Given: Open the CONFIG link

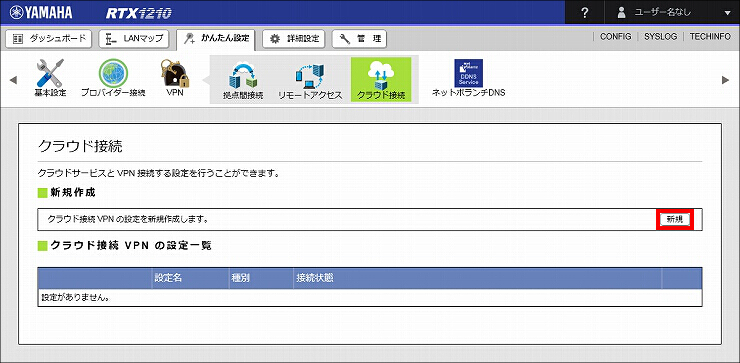Looking at the screenshot, I should pos(615,36).
